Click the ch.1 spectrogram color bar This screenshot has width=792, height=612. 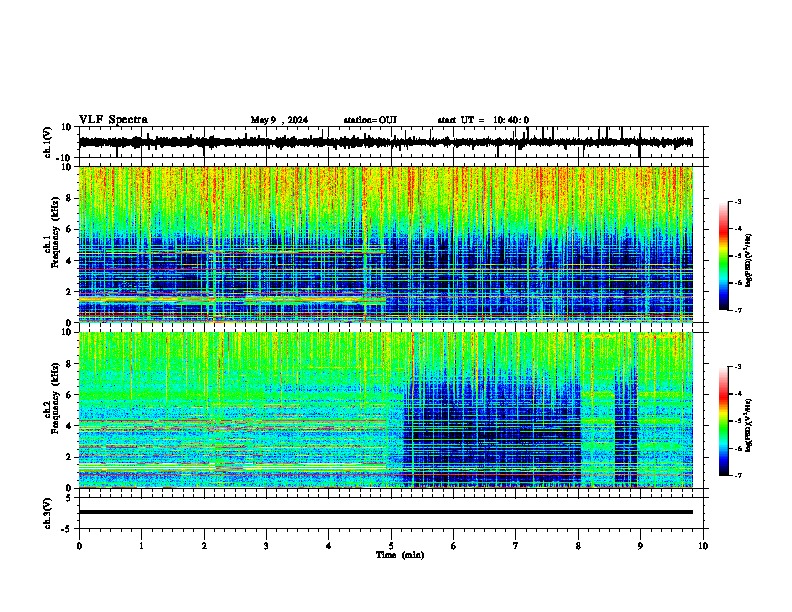pos(724,256)
